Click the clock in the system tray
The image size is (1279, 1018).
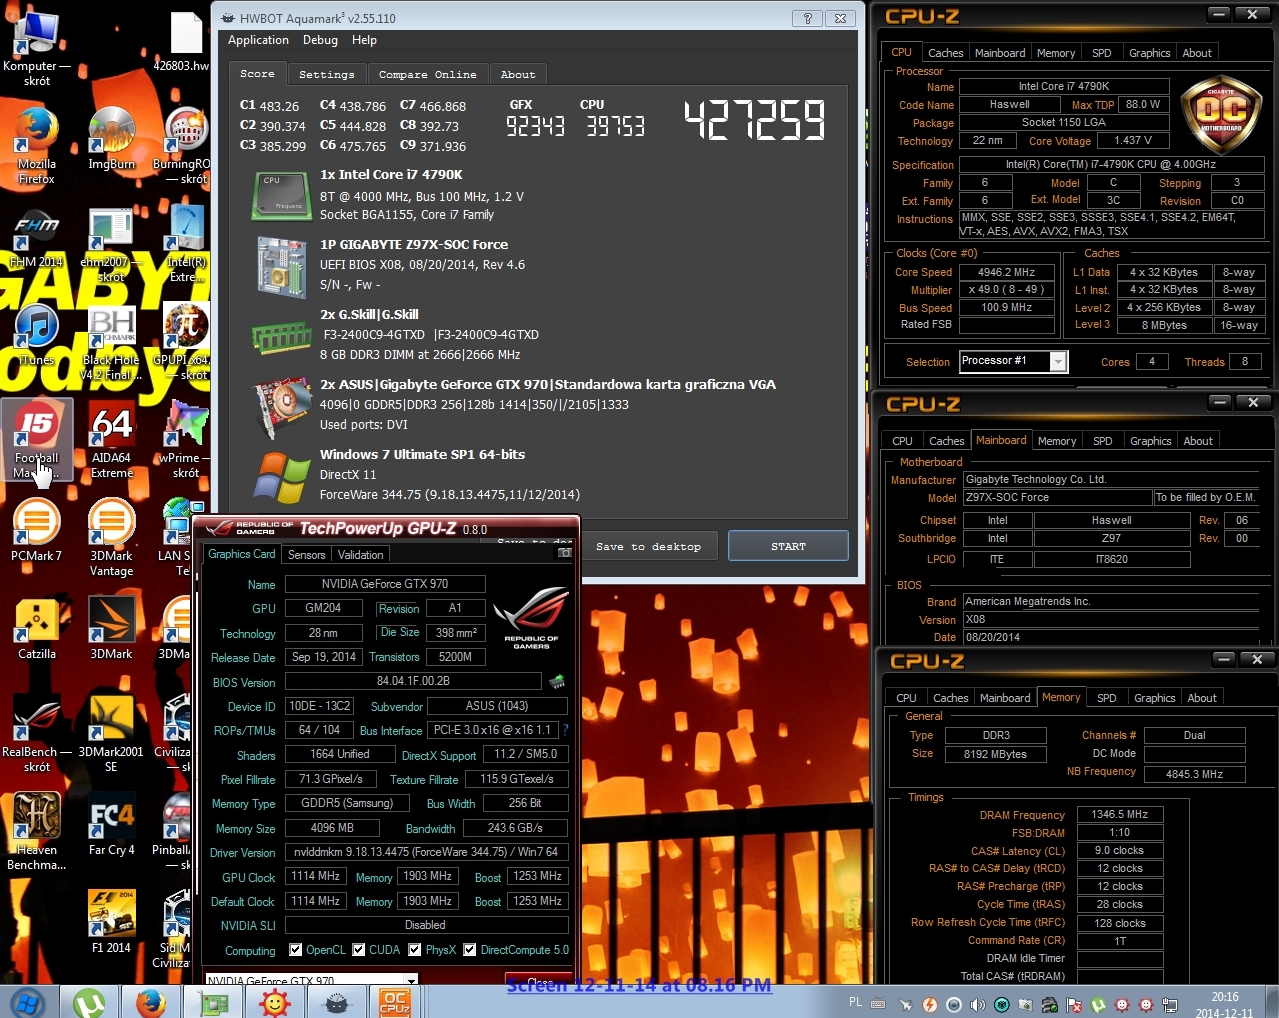coord(1224,1004)
